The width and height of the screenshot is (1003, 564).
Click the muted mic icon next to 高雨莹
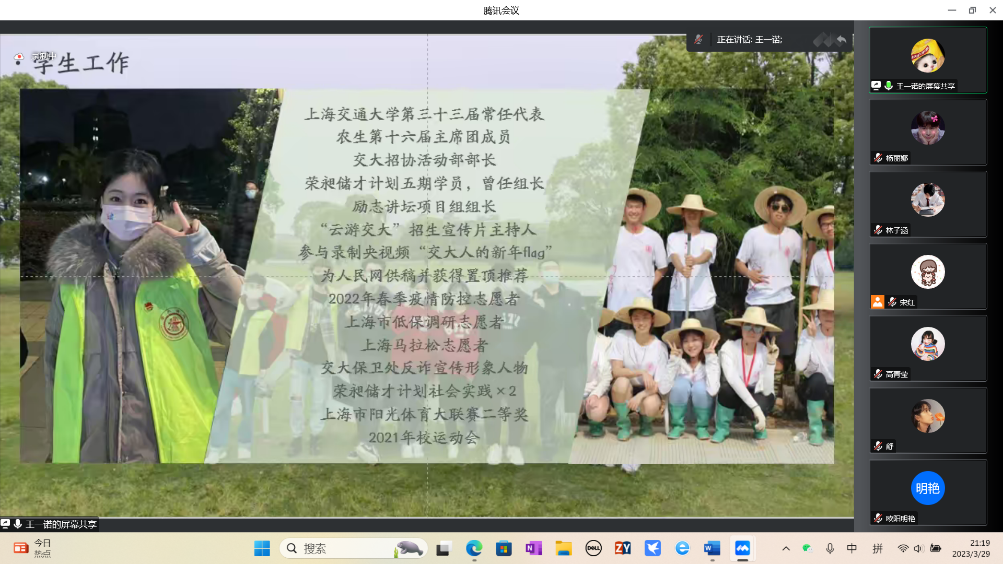[x=878, y=374]
